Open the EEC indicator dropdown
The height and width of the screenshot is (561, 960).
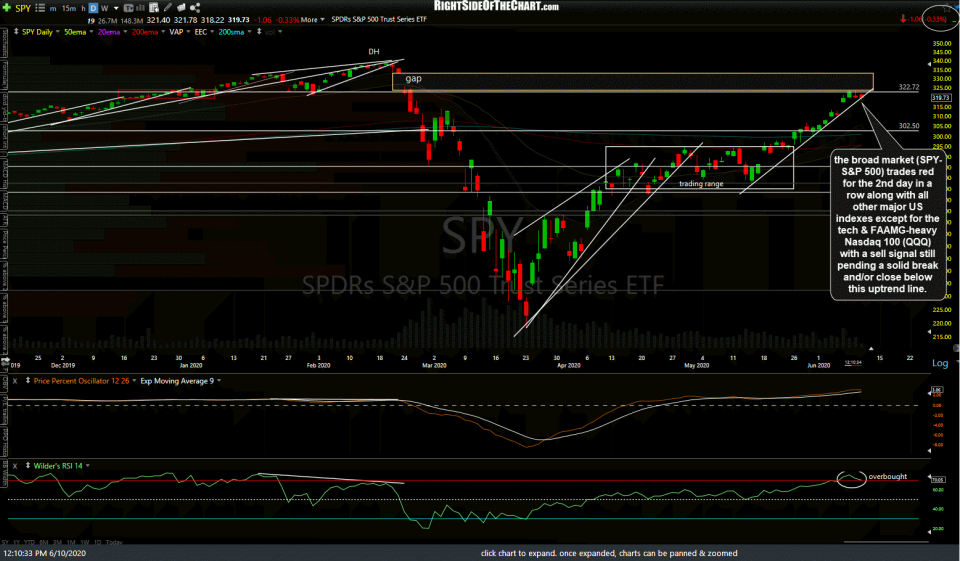click(212, 32)
